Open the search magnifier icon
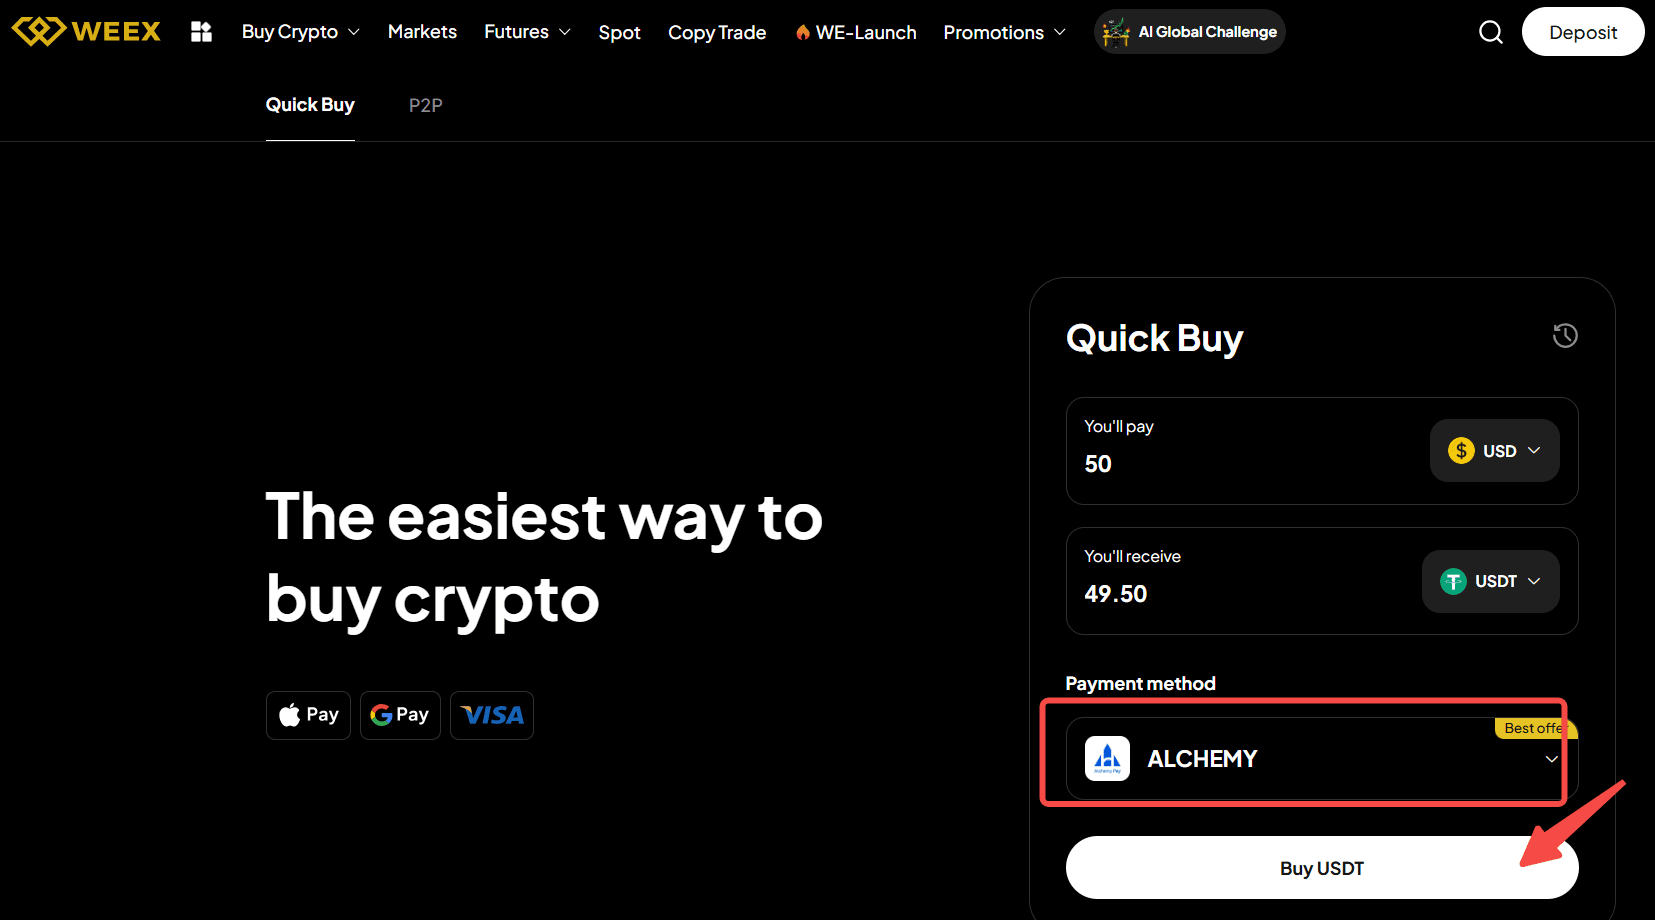 tap(1491, 32)
